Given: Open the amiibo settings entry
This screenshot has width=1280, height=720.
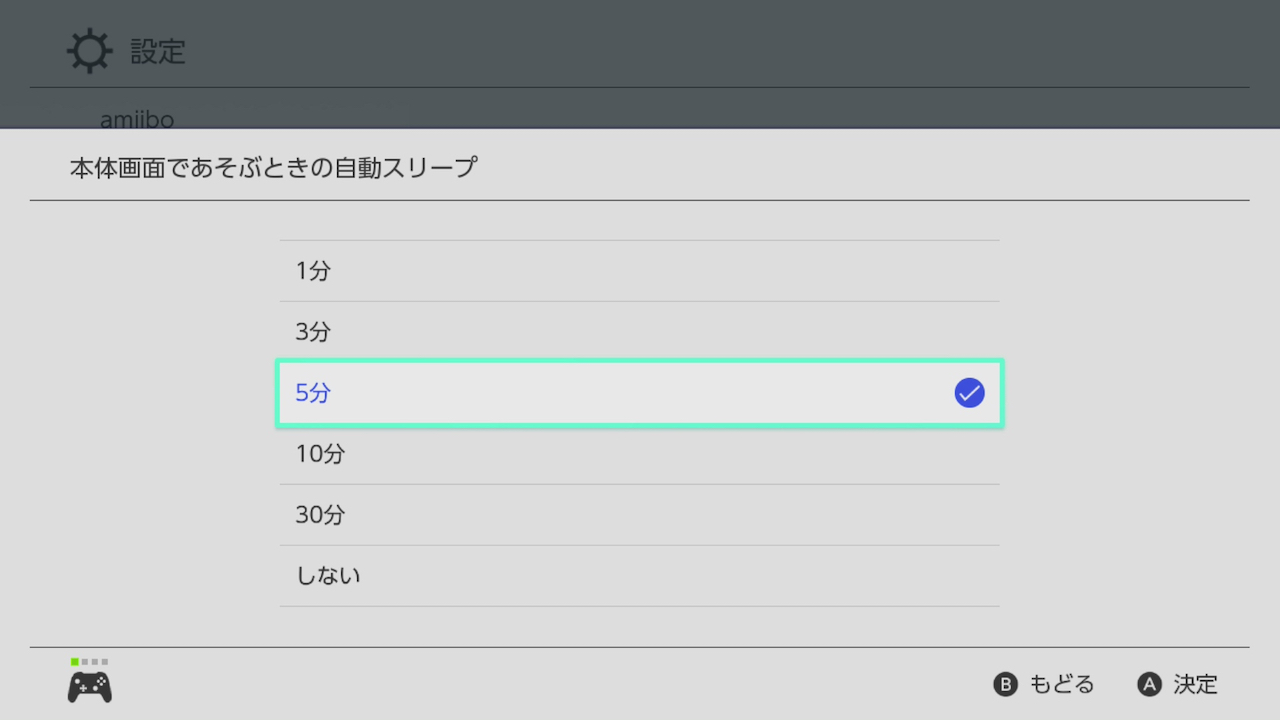Looking at the screenshot, I should [137, 120].
